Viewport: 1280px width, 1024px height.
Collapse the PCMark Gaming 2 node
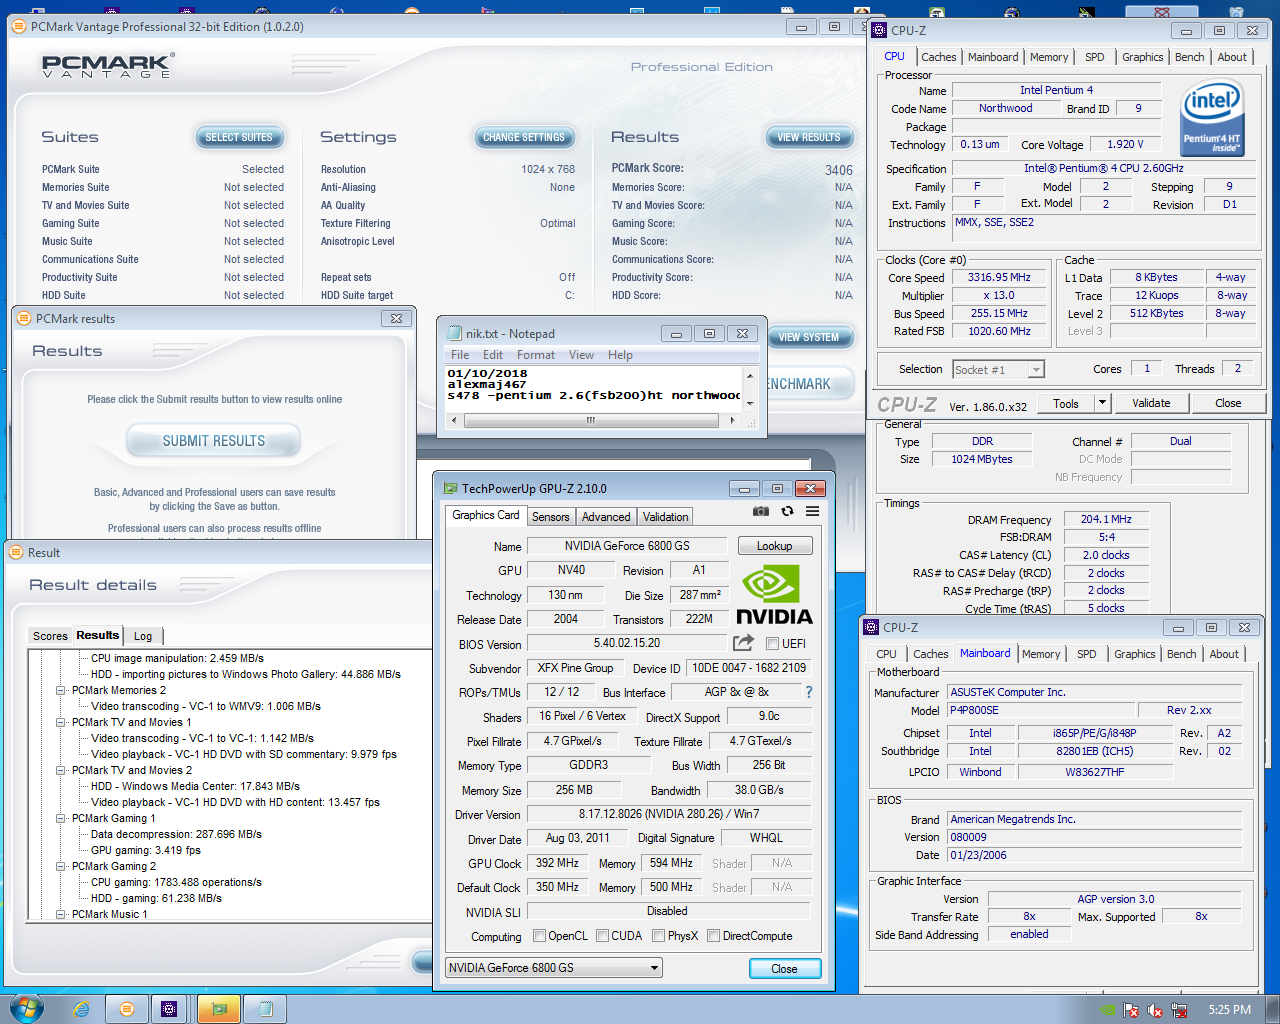[61, 866]
